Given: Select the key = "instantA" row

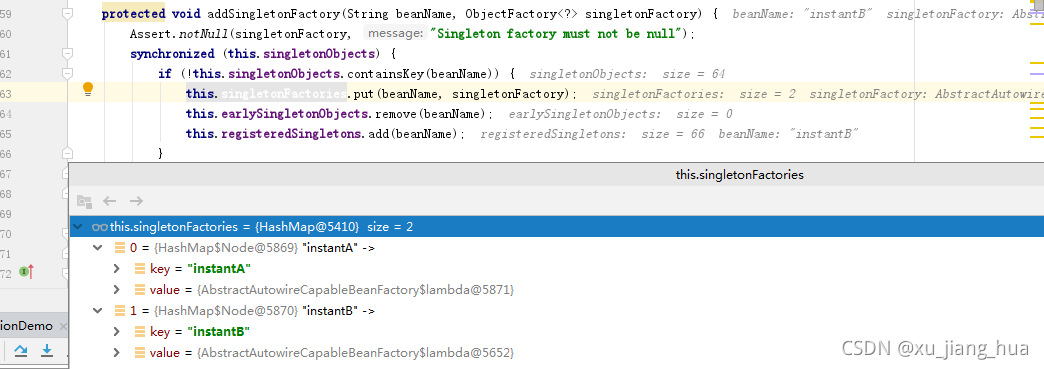Looking at the screenshot, I should coord(557,268).
